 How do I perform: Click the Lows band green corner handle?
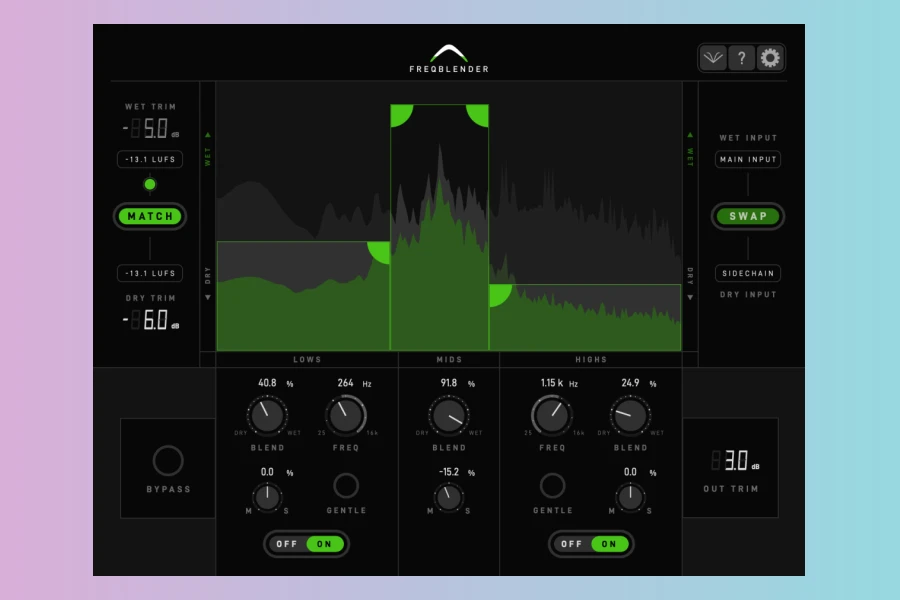[x=381, y=250]
